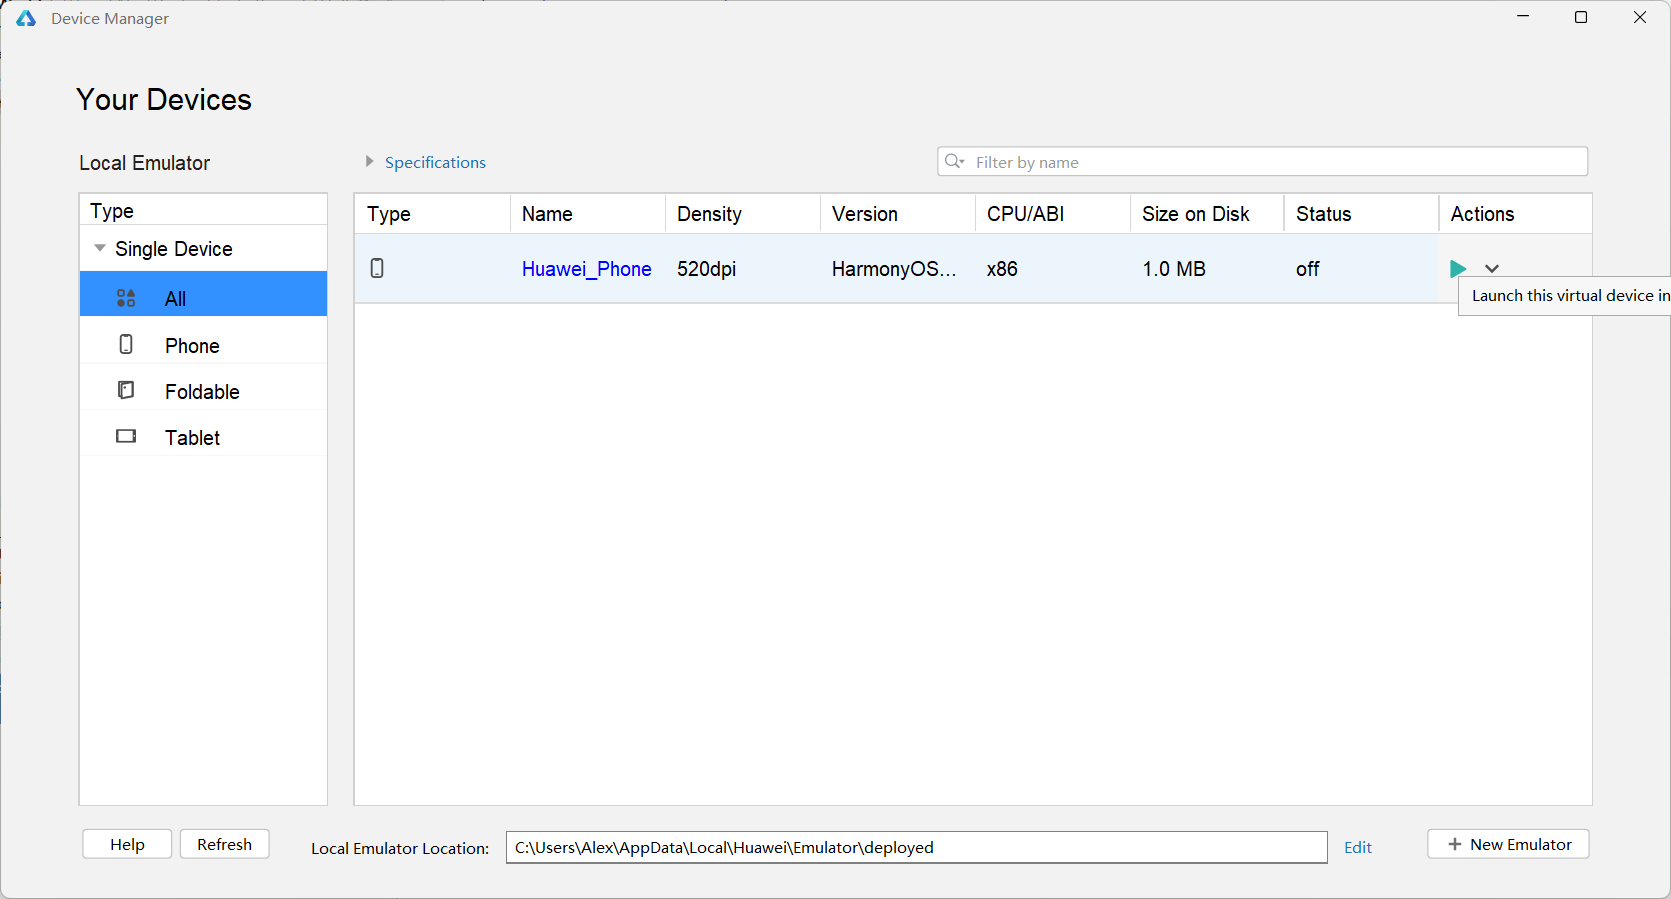Click the Help button

click(127, 844)
